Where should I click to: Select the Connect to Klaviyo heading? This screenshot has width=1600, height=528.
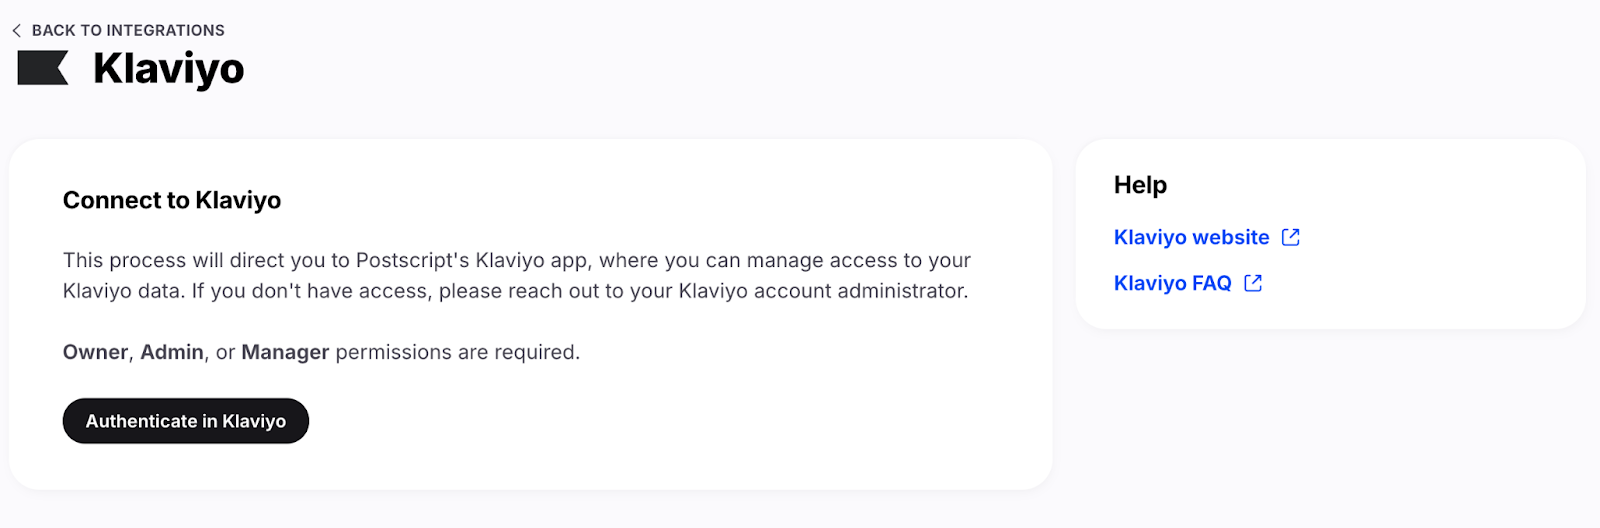(172, 201)
